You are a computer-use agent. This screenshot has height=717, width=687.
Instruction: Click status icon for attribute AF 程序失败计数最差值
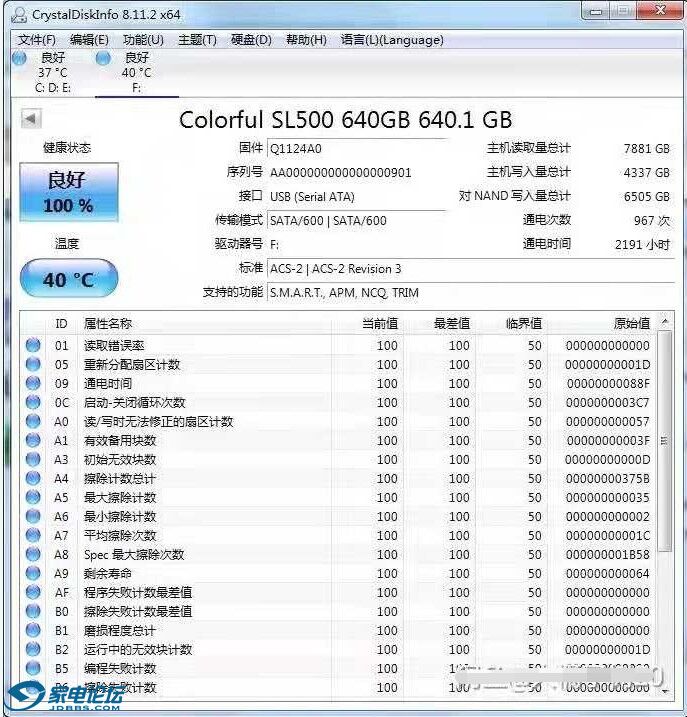click(x=33, y=592)
